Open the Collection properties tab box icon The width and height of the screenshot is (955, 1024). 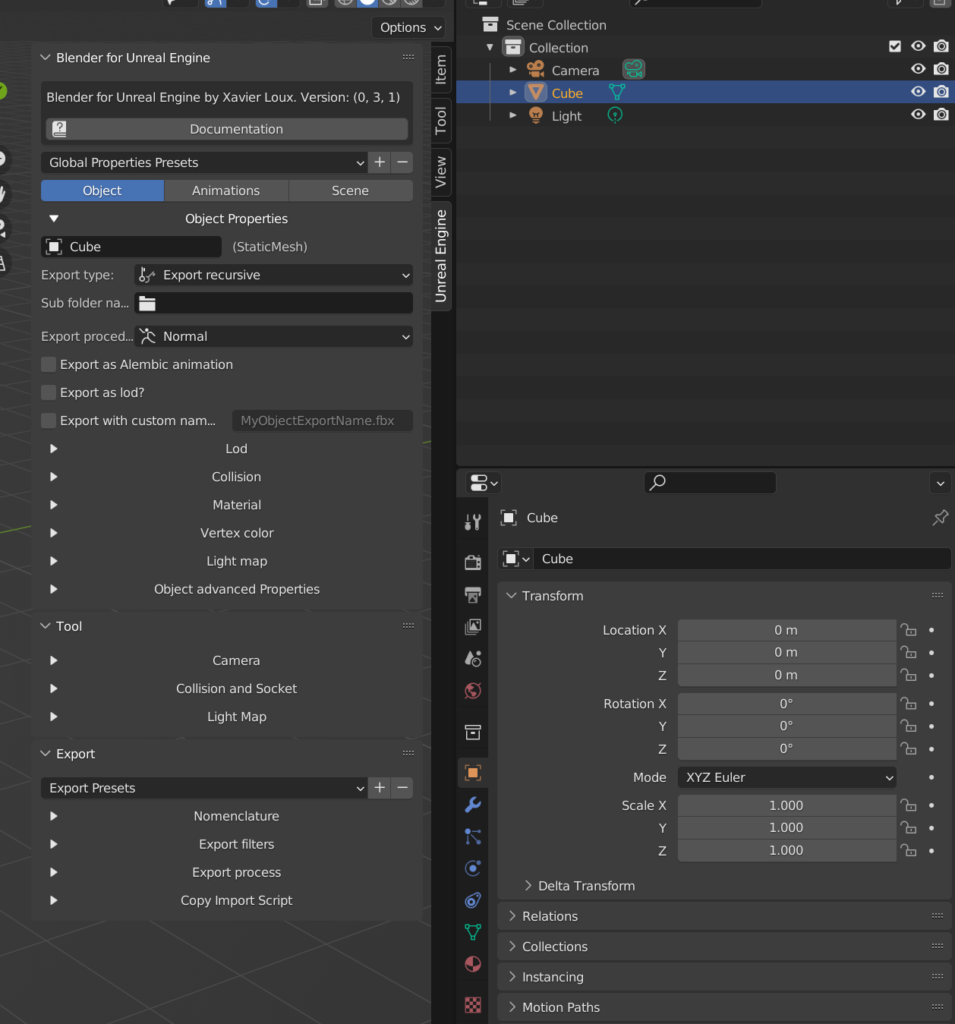tap(473, 732)
